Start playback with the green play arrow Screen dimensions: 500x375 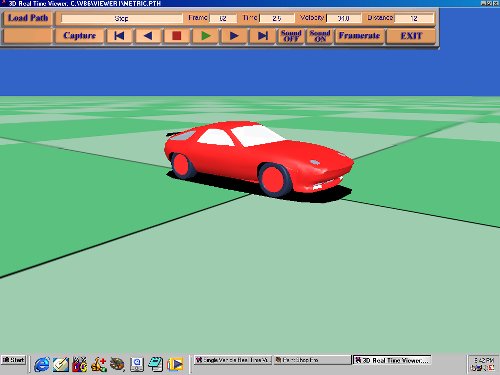click(205, 36)
